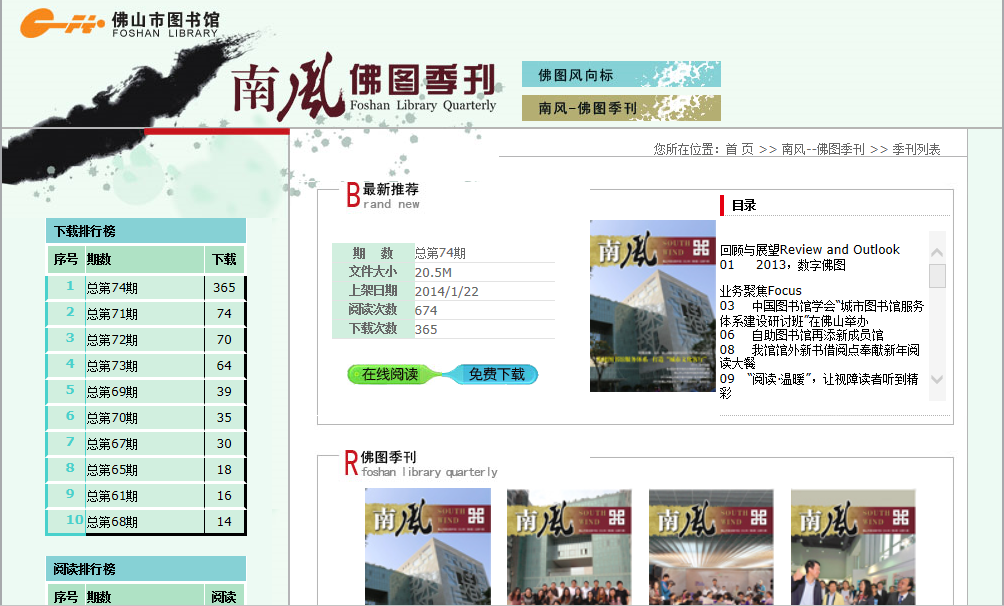Click the 在线阅读 button

(x=390, y=374)
